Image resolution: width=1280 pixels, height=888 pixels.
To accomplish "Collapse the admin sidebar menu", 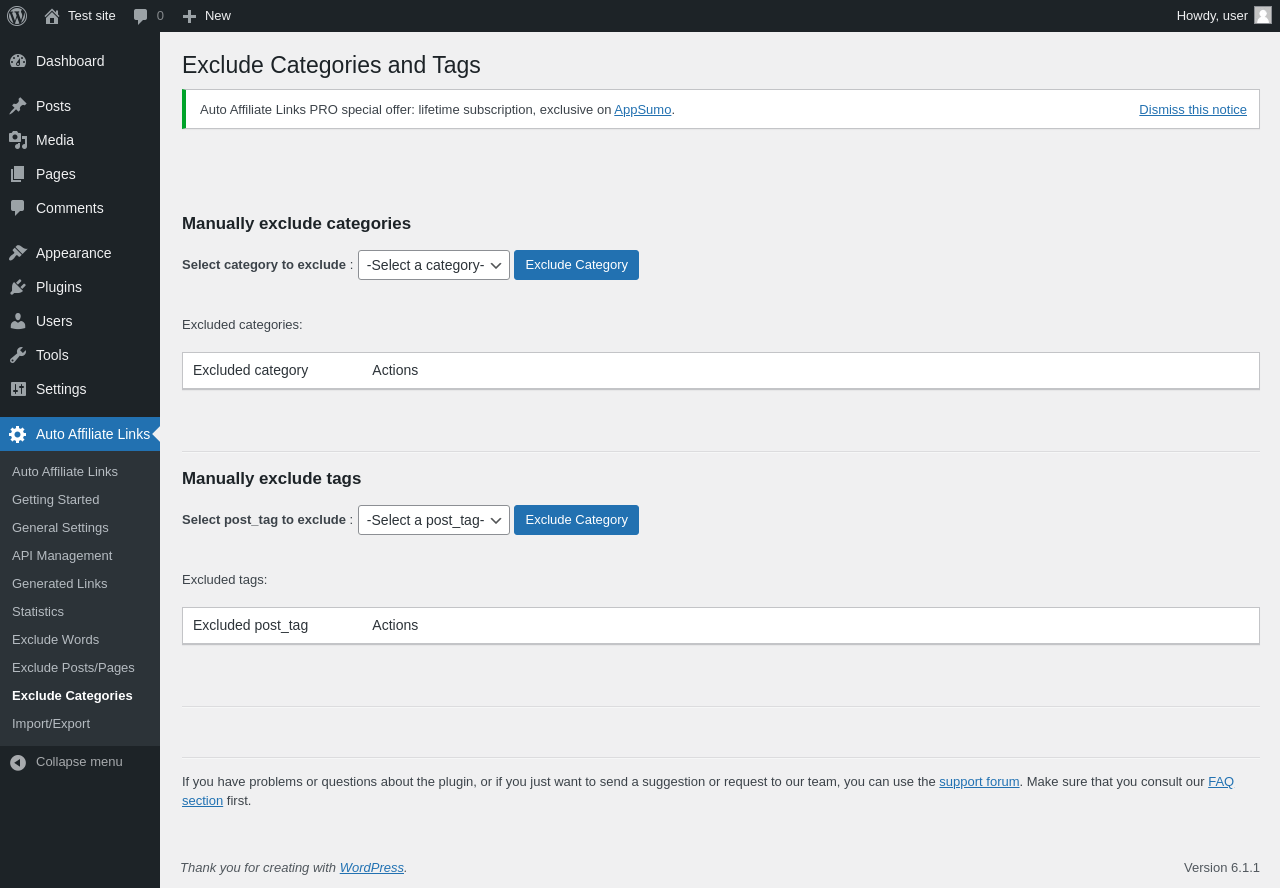I will [x=66, y=762].
